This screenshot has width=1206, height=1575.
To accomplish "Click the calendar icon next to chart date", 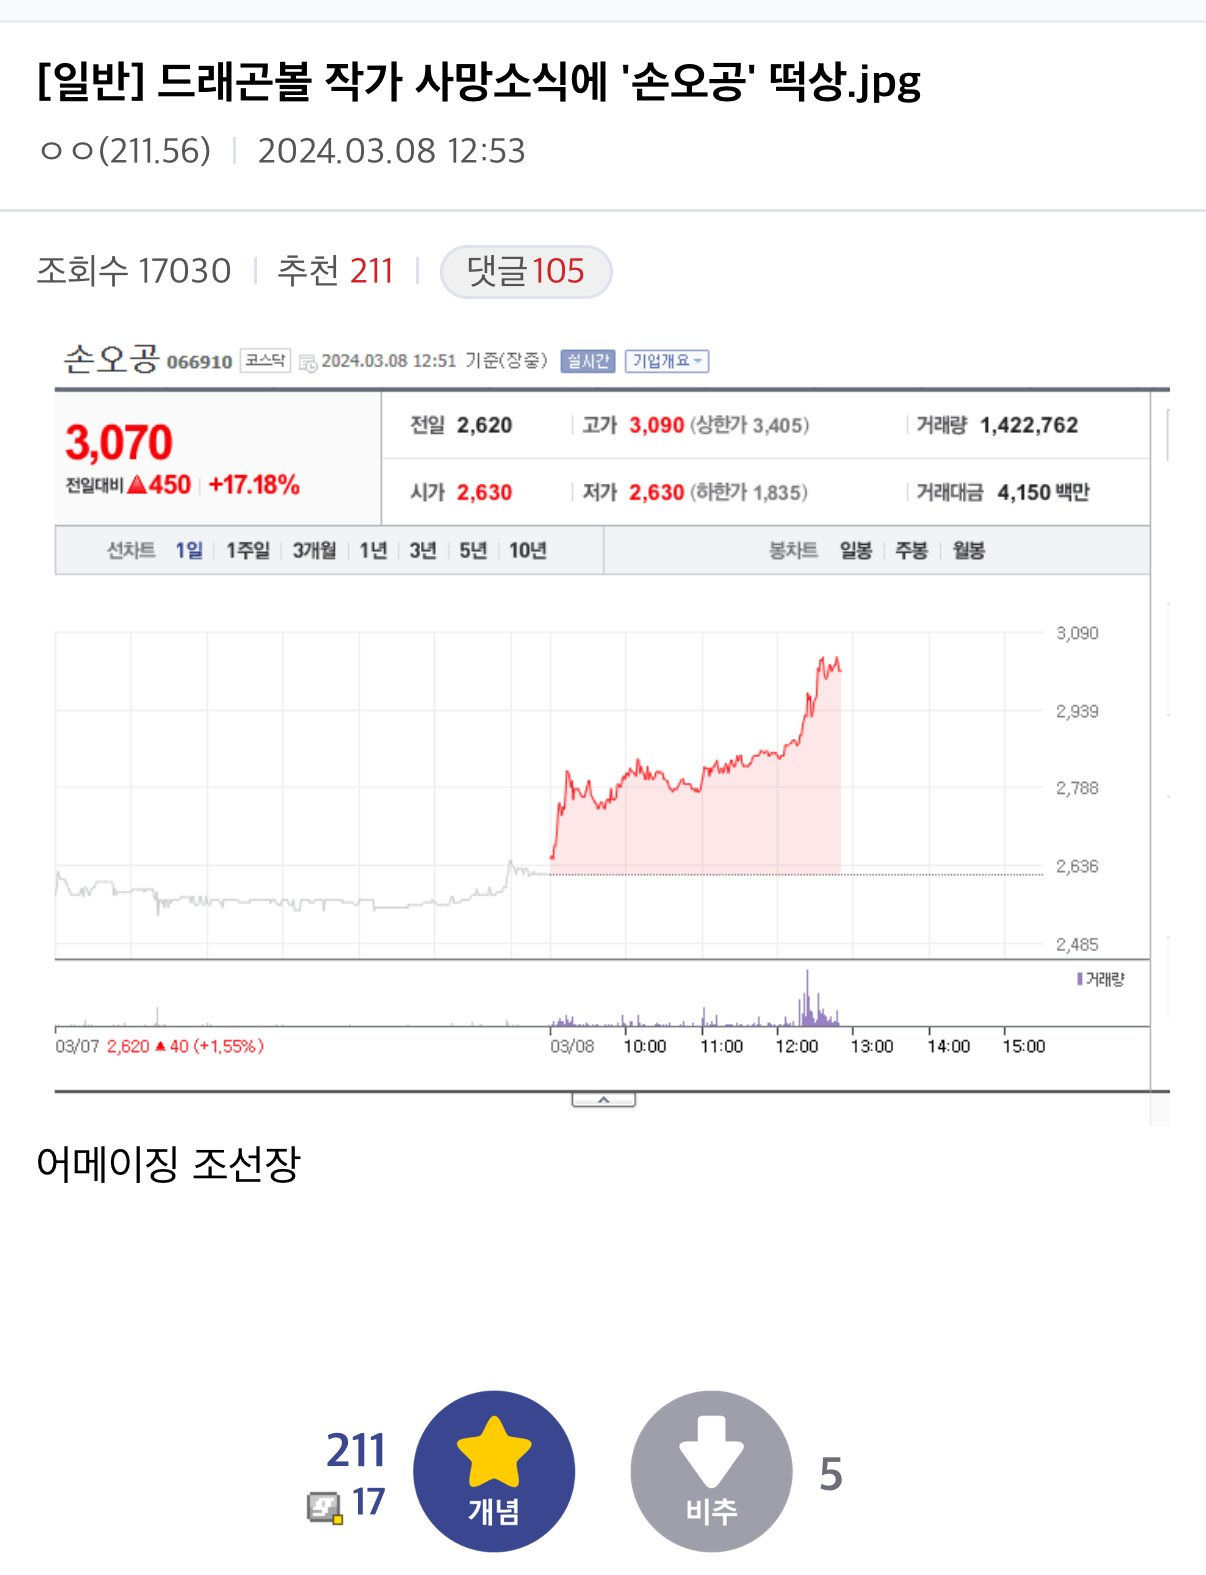I will pos(308,362).
